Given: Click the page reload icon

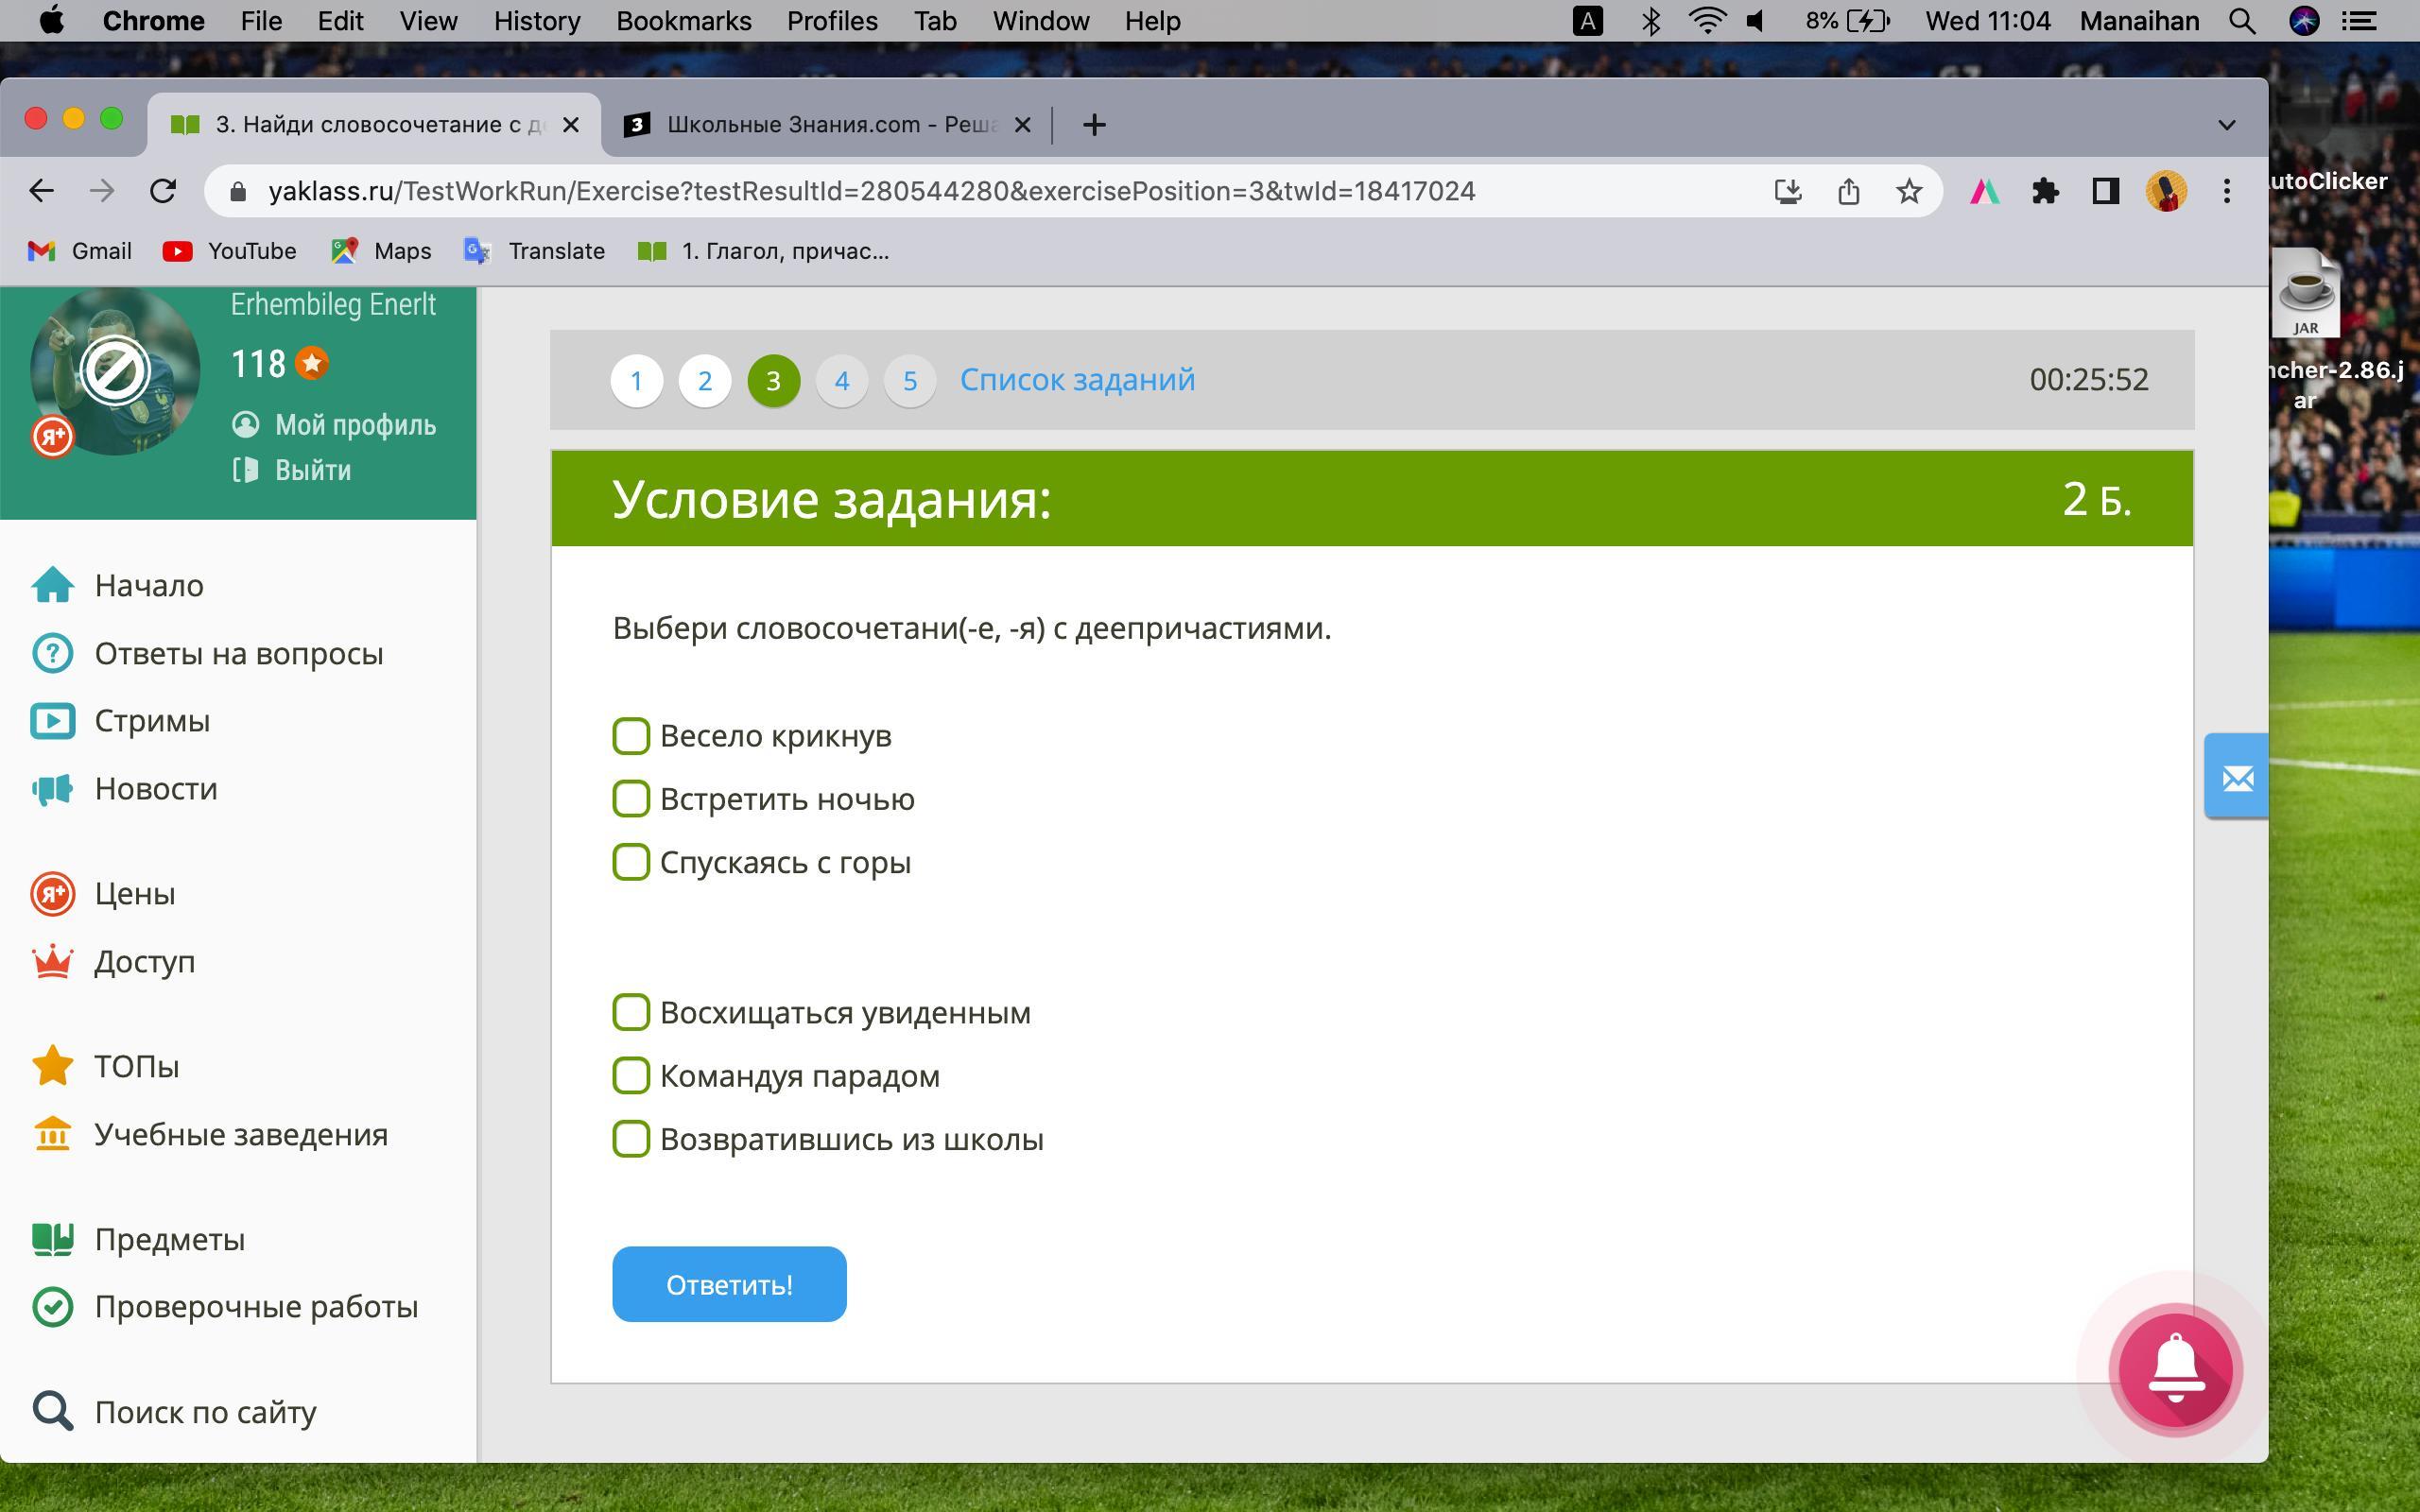Looking at the screenshot, I should click(163, 191).
